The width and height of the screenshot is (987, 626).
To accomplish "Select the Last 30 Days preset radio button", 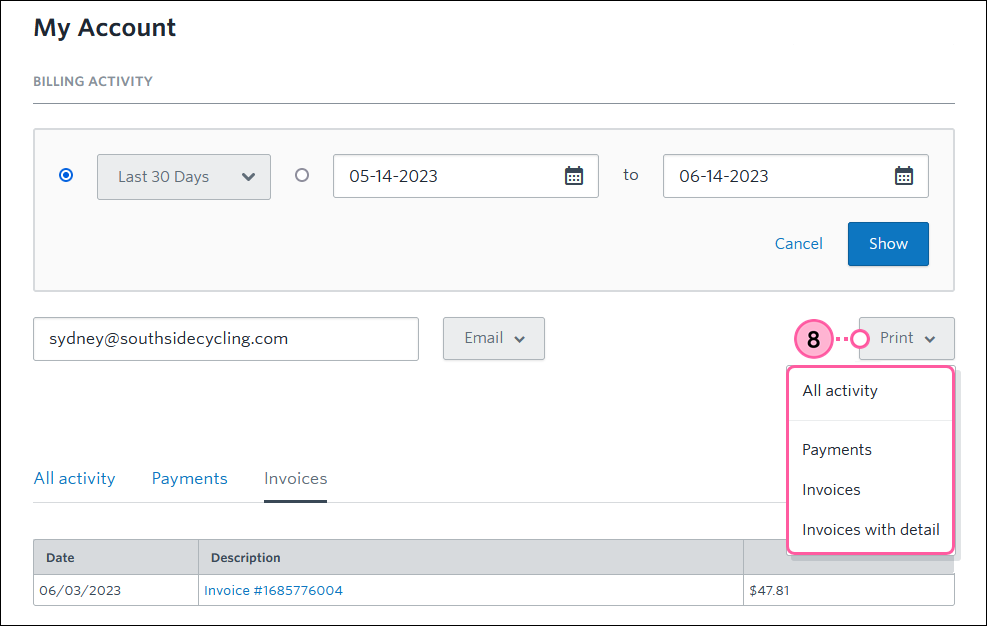I will click(66, 175).
